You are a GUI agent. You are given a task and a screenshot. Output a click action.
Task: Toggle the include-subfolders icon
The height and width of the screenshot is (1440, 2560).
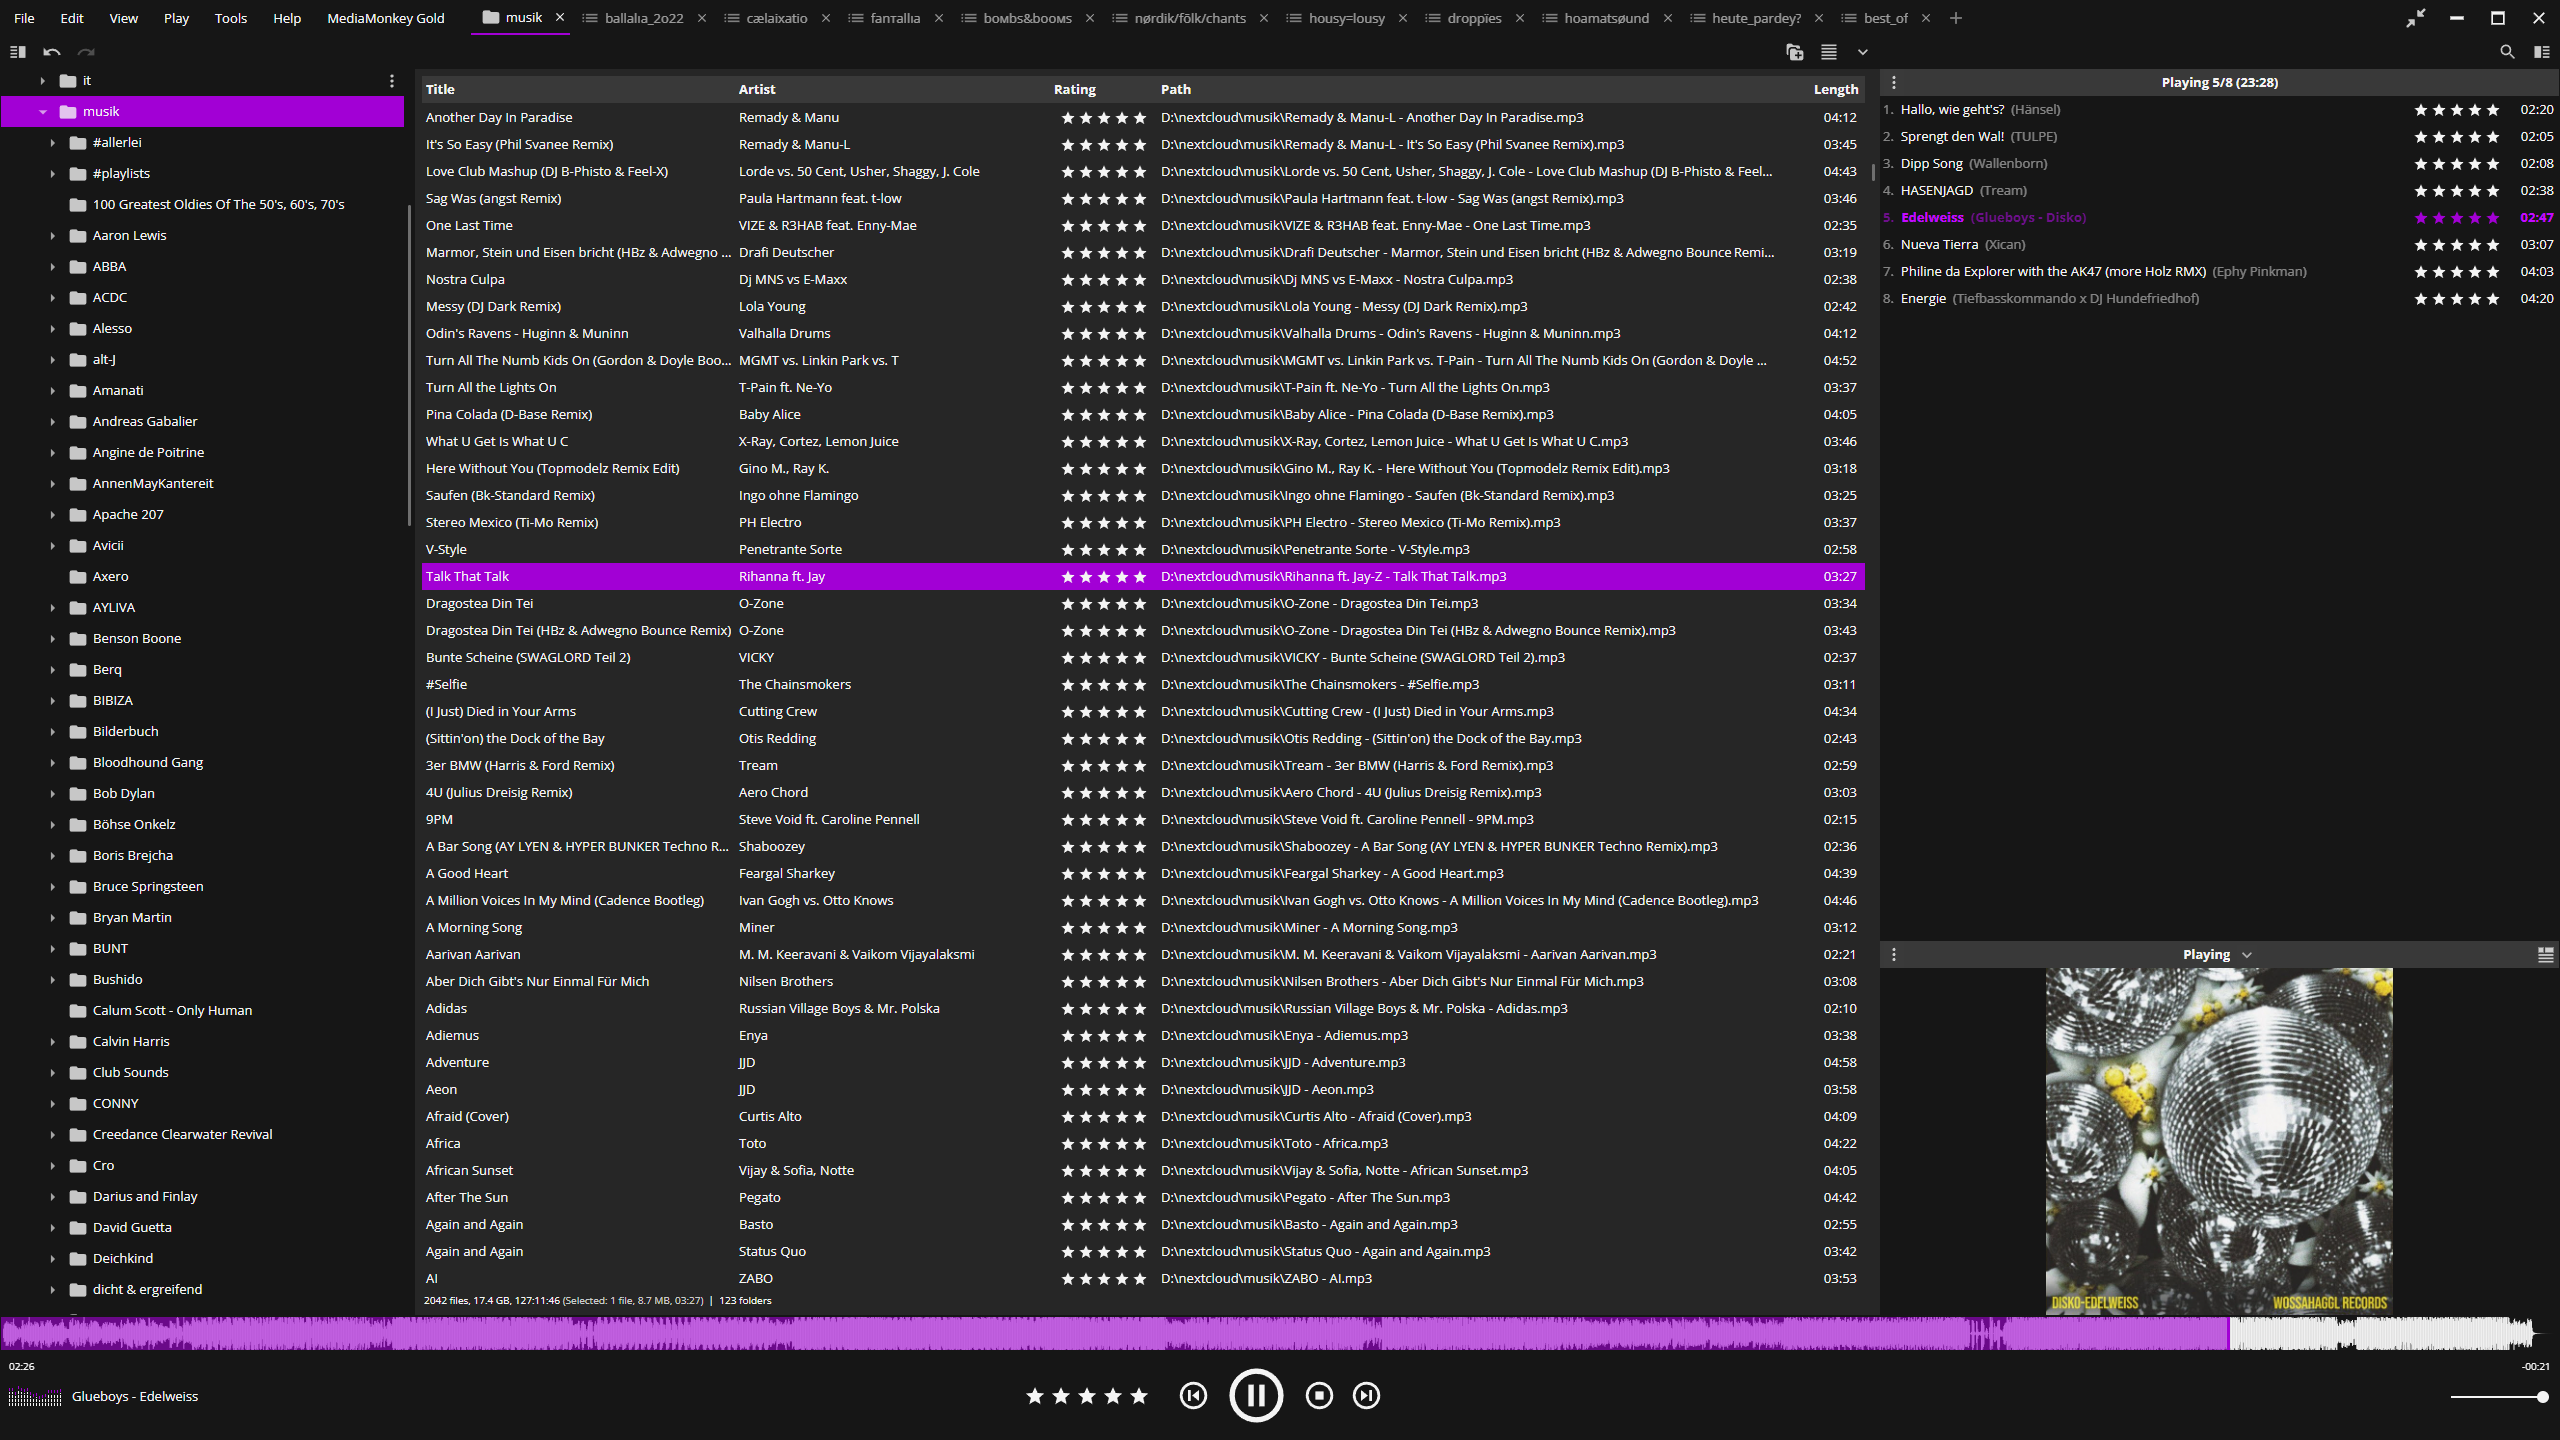point(1795,52)
